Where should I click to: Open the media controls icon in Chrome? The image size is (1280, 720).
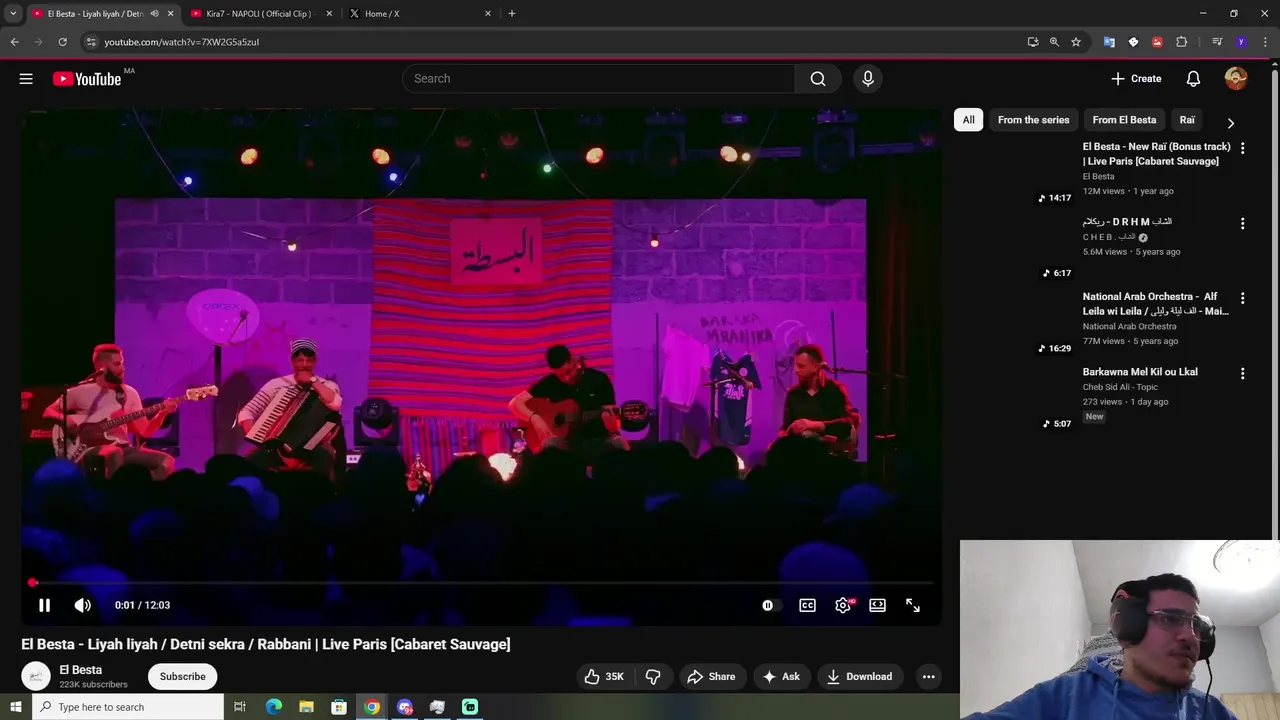[1217, 42]
